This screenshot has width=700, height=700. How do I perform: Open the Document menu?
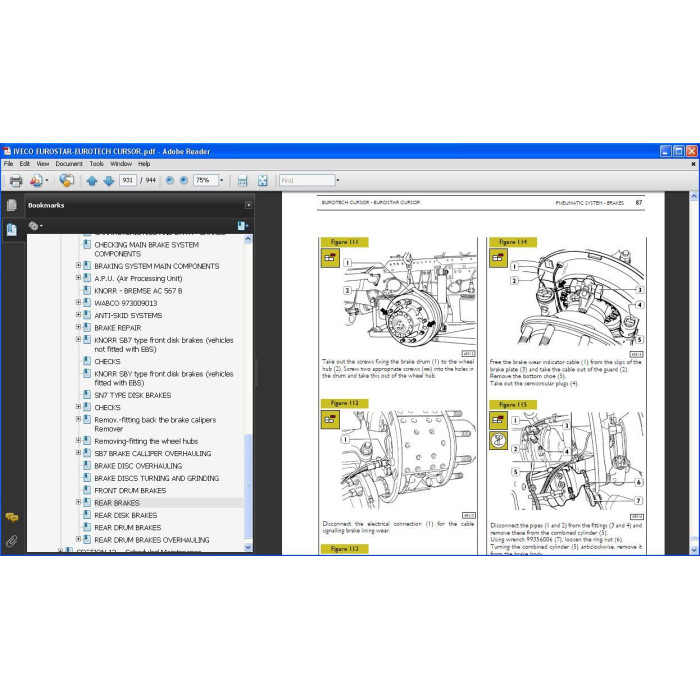pyautogui.click(x=69, y=164)
